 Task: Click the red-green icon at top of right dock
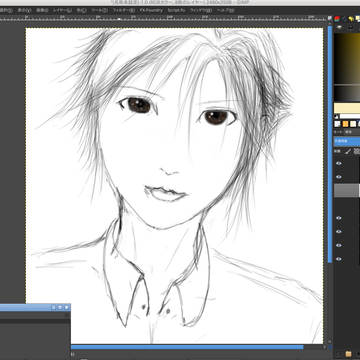pos(337,19)
